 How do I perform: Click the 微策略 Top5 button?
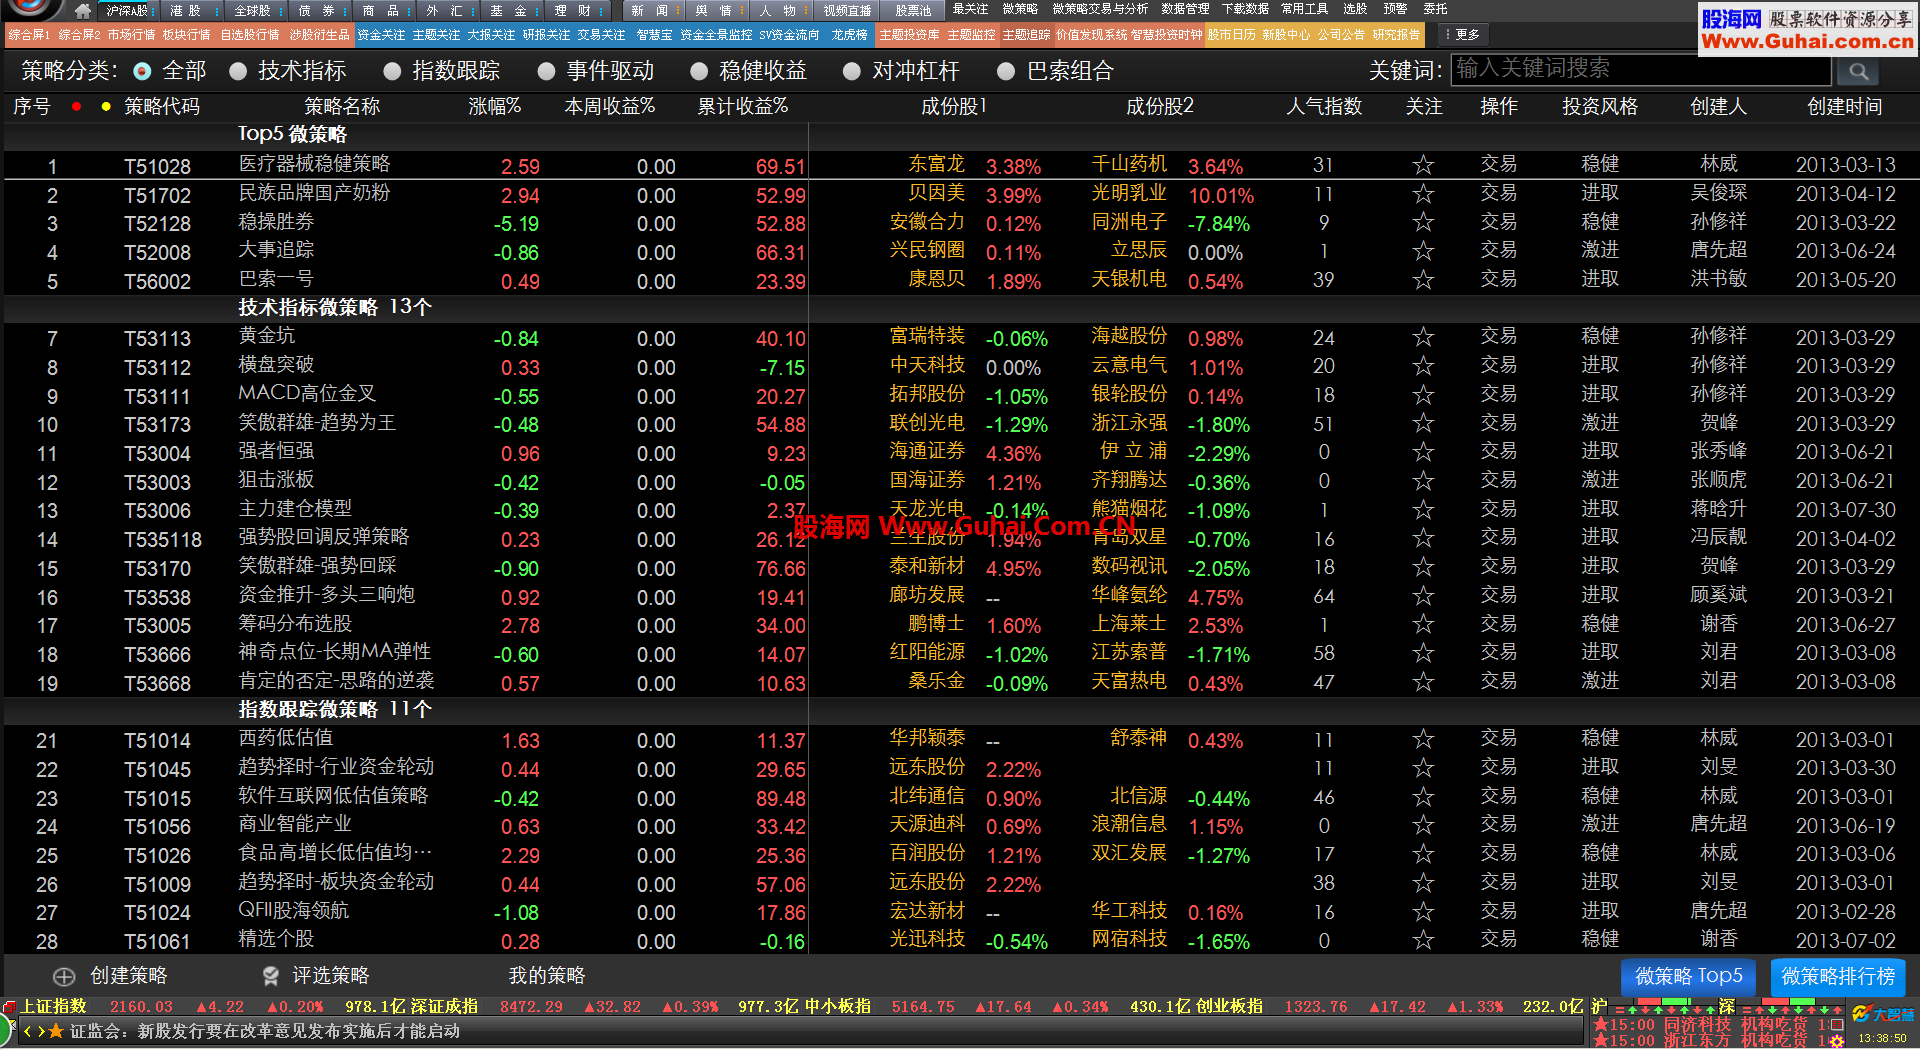point(1688,976)
